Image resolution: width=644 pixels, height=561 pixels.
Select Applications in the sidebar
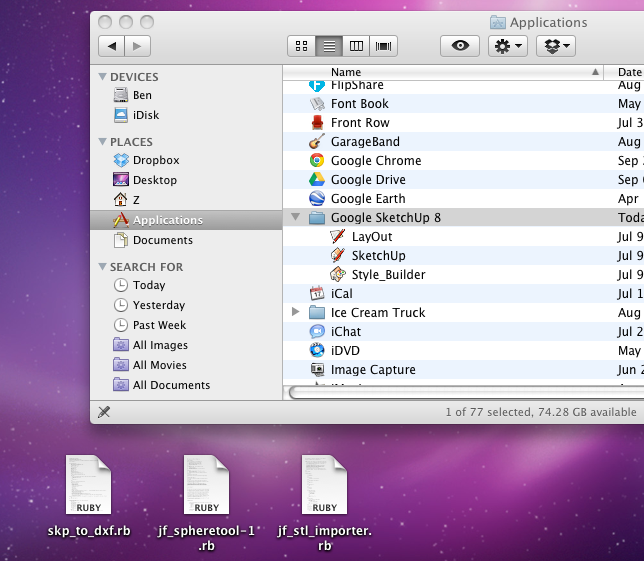click(x=186, y=220)
